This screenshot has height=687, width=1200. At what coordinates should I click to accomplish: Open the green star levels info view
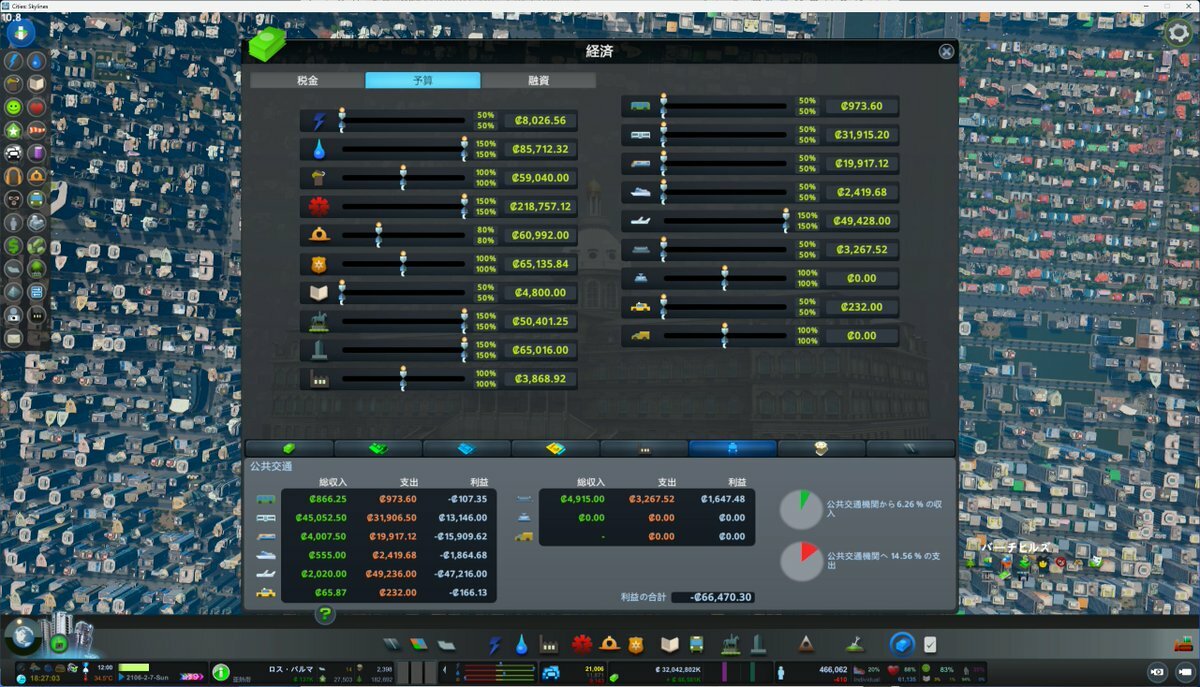(14, 130)
